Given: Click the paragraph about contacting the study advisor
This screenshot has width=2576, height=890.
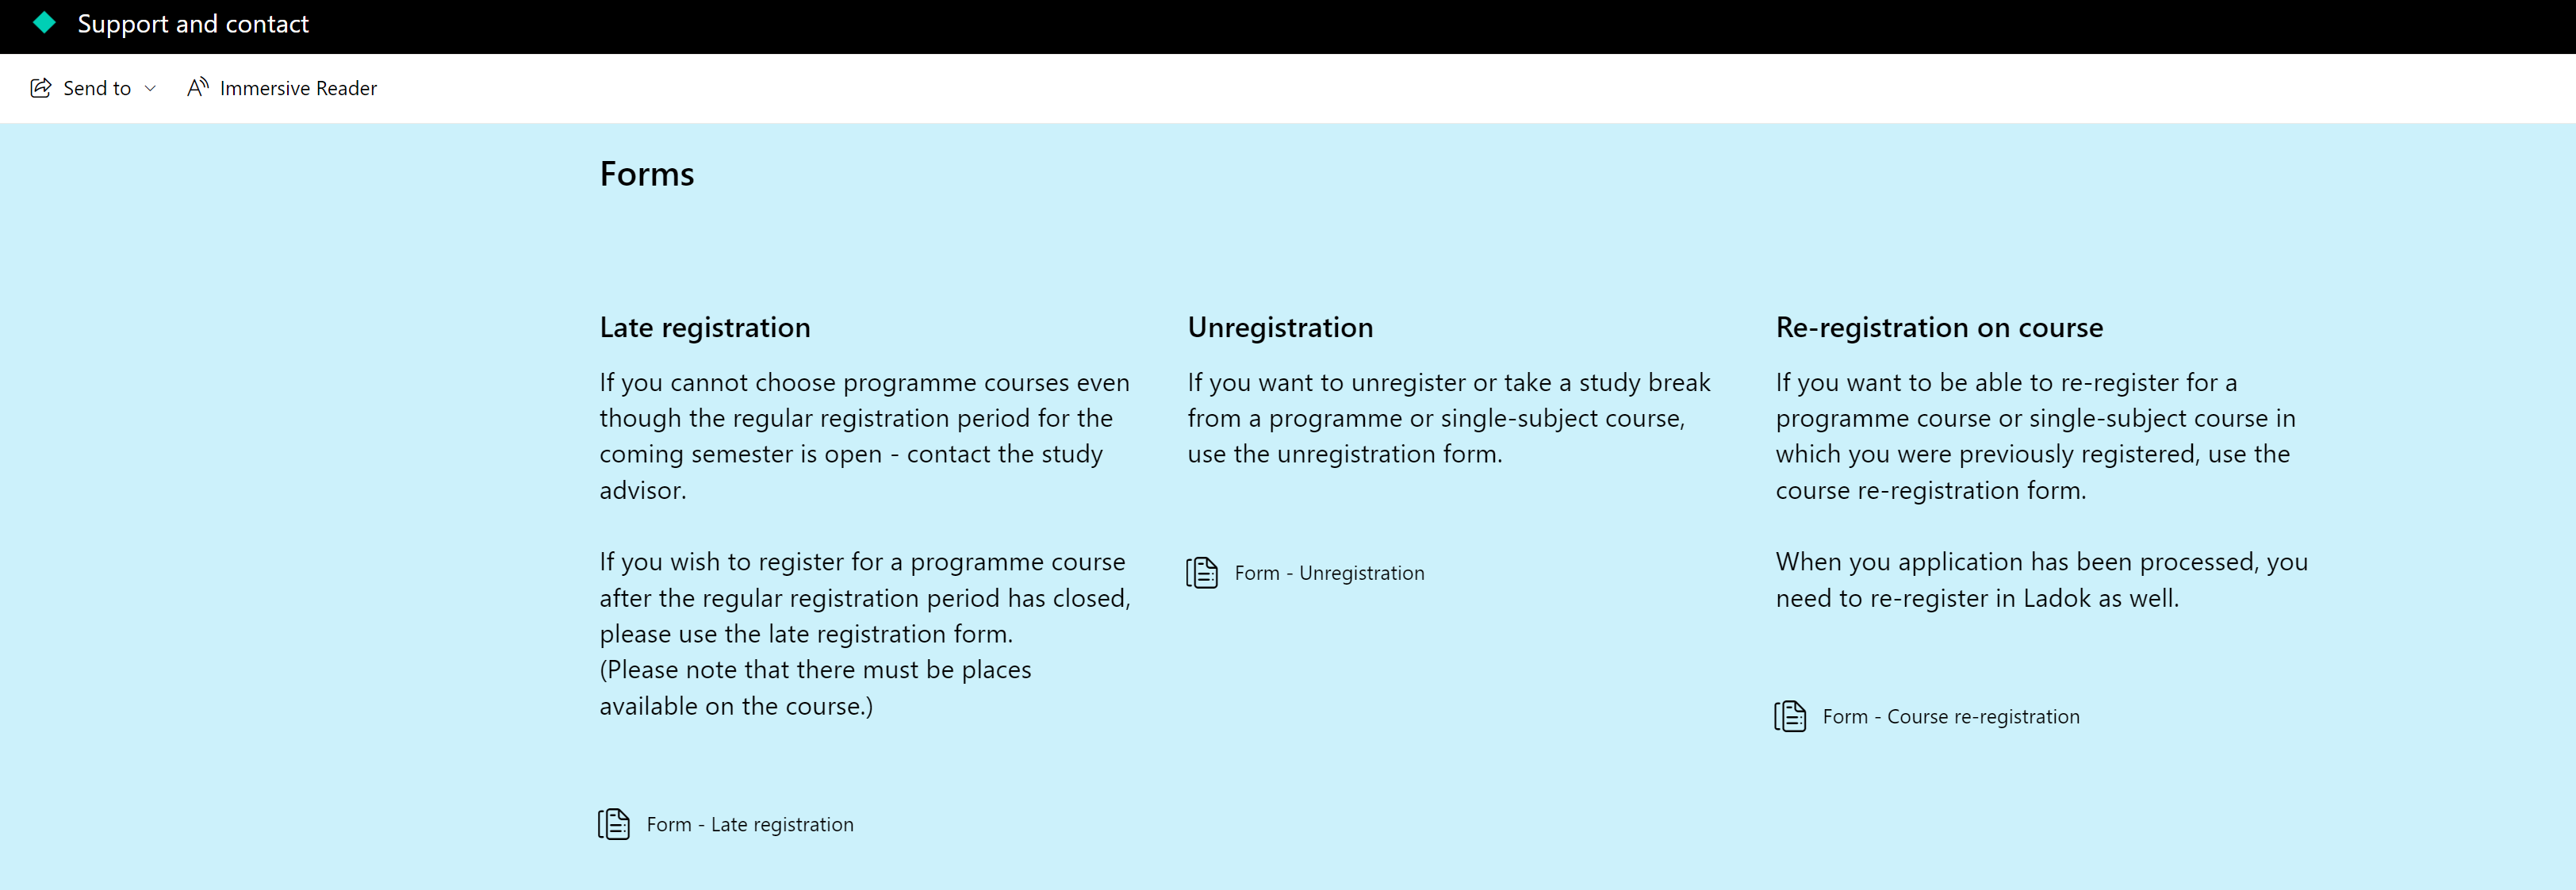Looking at the screenshot, I should click(865, 436).
